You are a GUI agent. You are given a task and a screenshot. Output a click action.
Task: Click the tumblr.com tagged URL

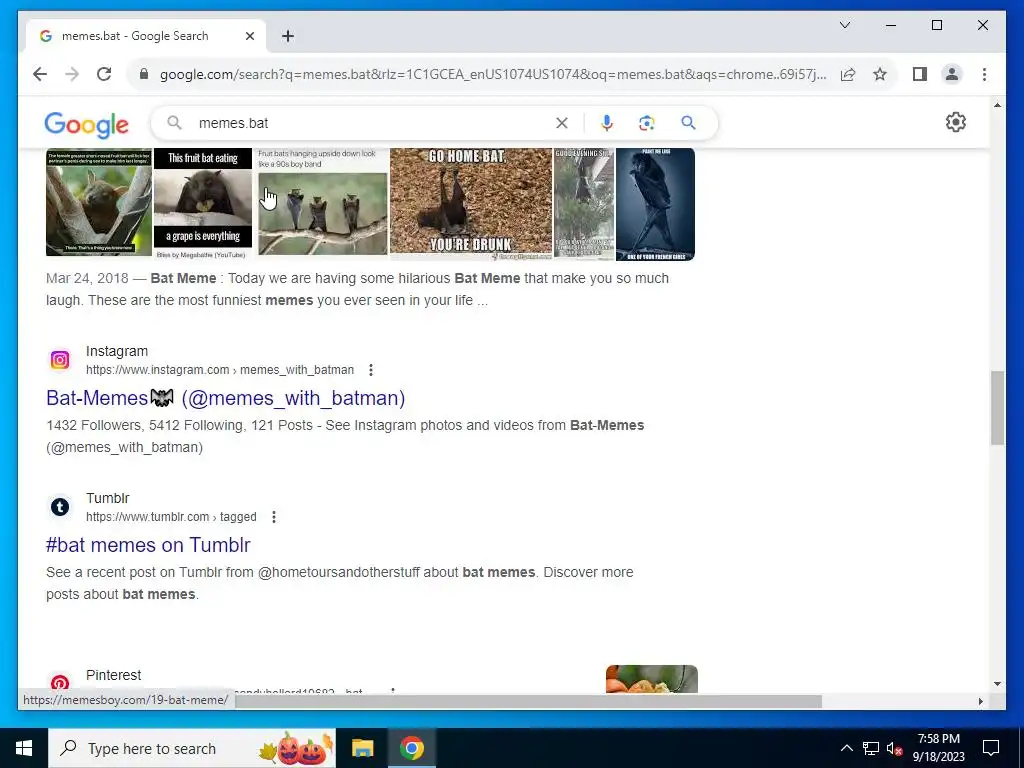[171, 517]
